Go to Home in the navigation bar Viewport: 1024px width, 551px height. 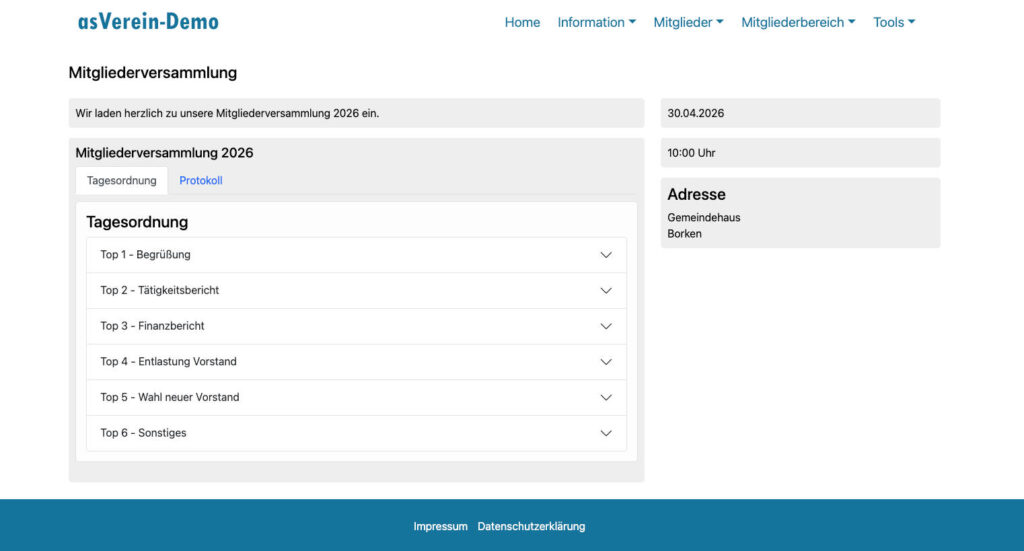pos(522,22)
